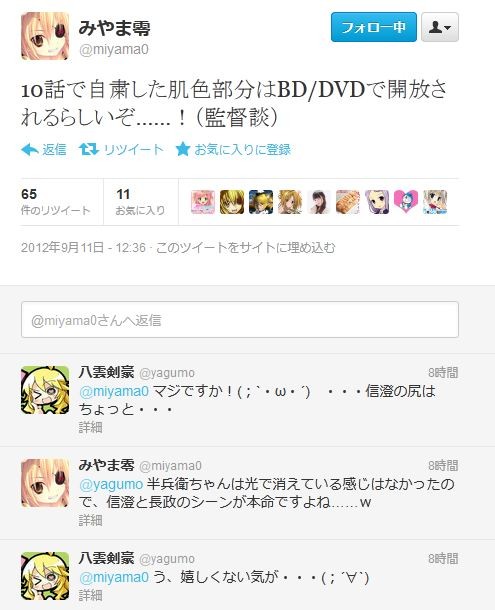Toggle the フォロー中 follow button
This screenshot has width=495, height=610.
click(374, 27)
